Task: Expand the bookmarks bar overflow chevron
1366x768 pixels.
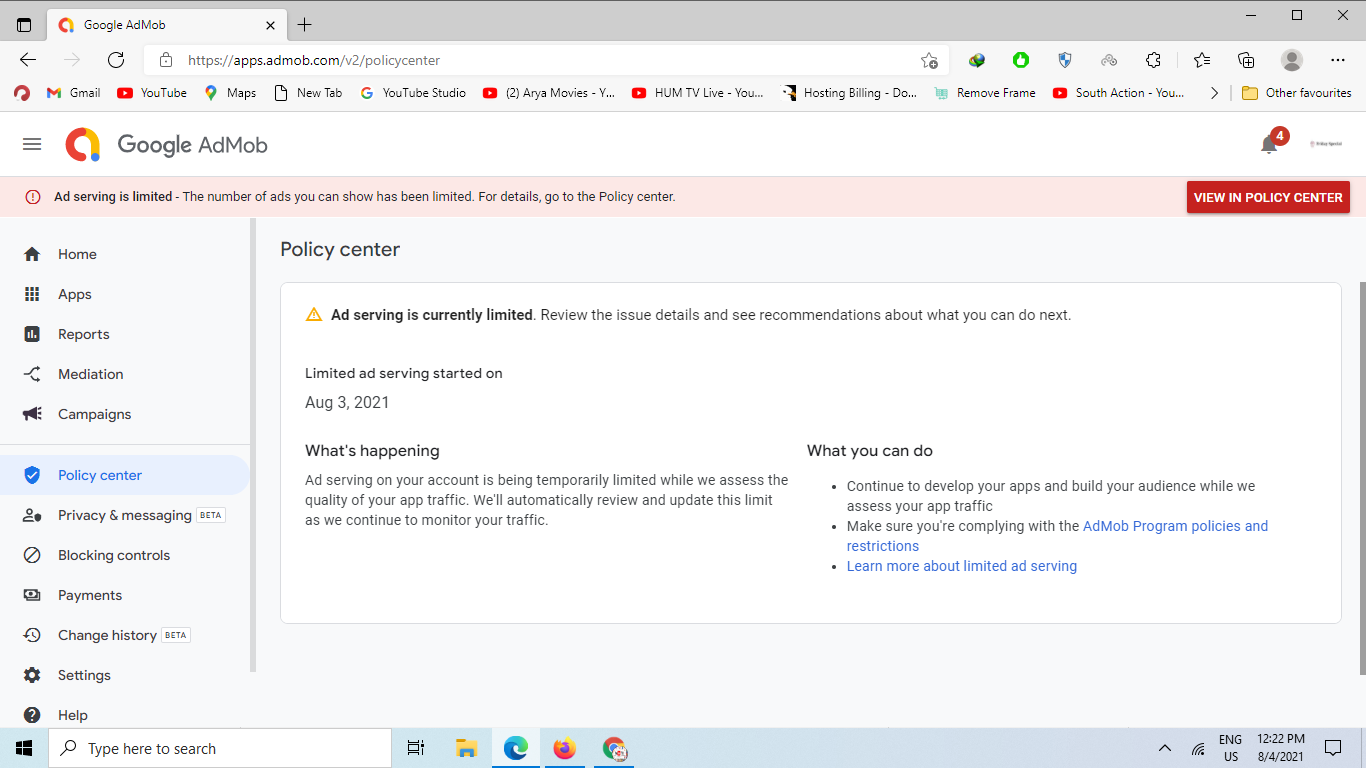Action: (x=1214, y=93)
